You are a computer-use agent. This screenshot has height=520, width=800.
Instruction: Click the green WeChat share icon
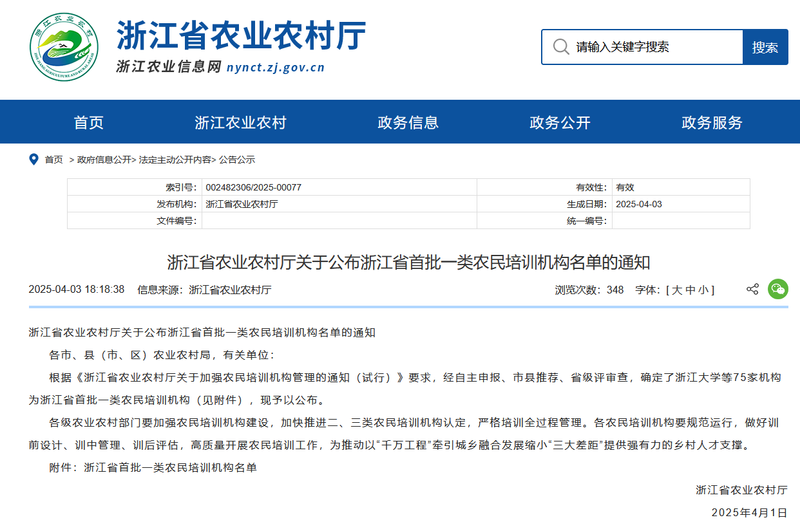click(x=777, y=289)
